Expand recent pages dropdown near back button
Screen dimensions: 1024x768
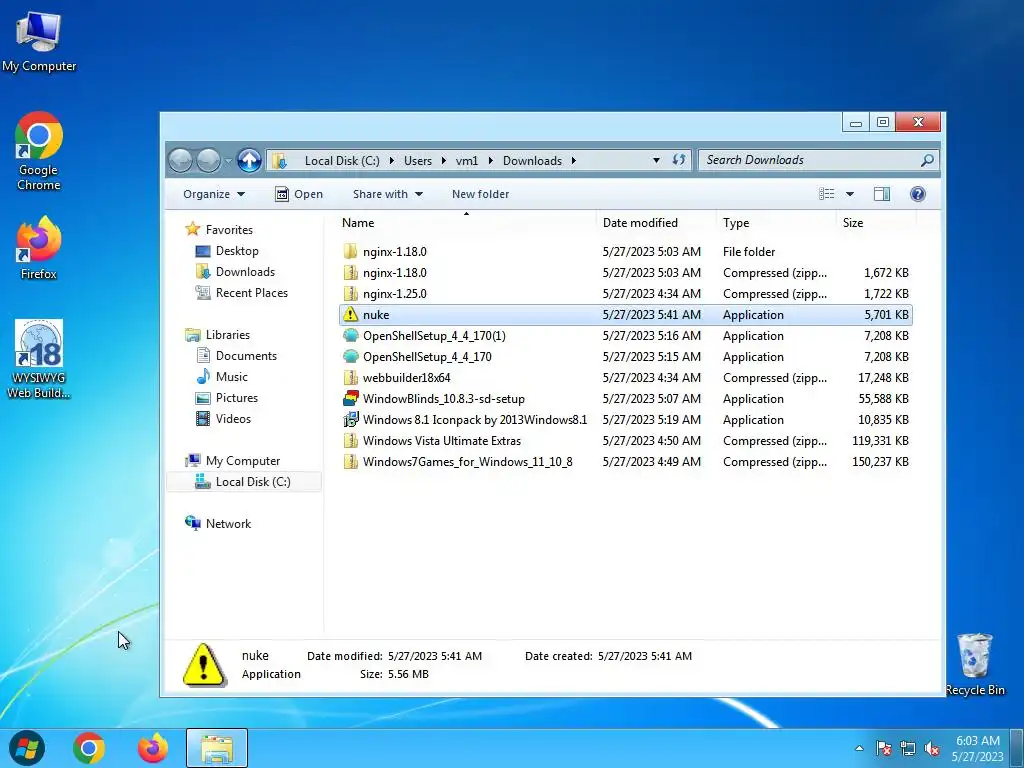[x=228, y=160]
